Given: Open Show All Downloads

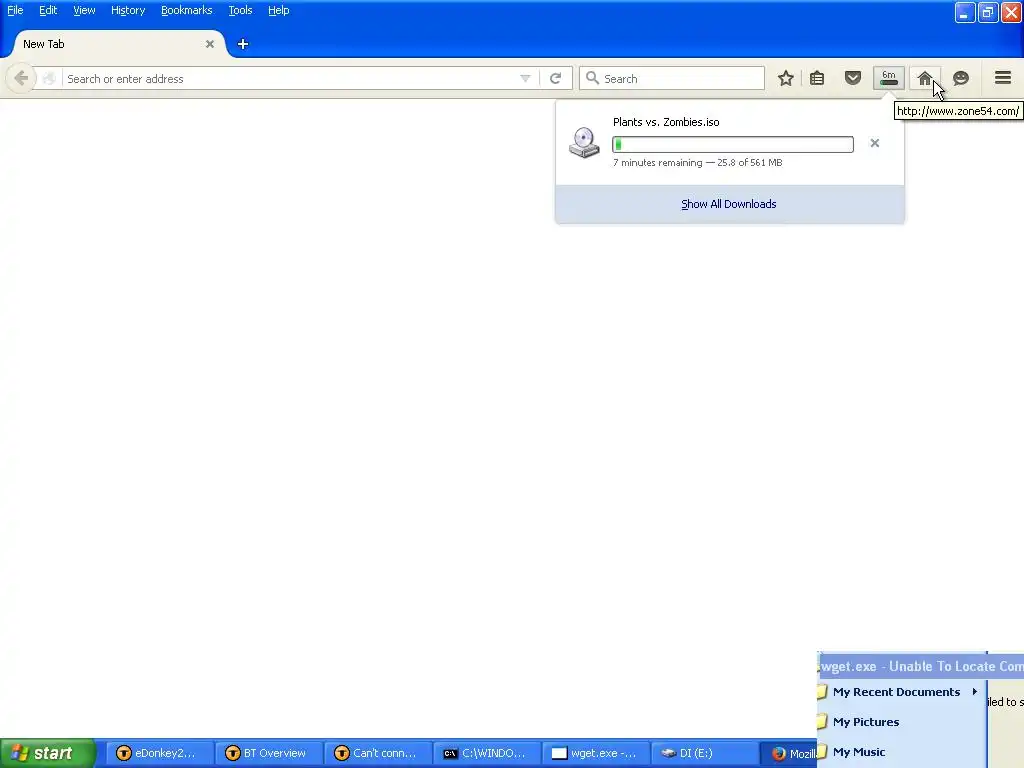Looking at the screenshot, I should 729,204.
